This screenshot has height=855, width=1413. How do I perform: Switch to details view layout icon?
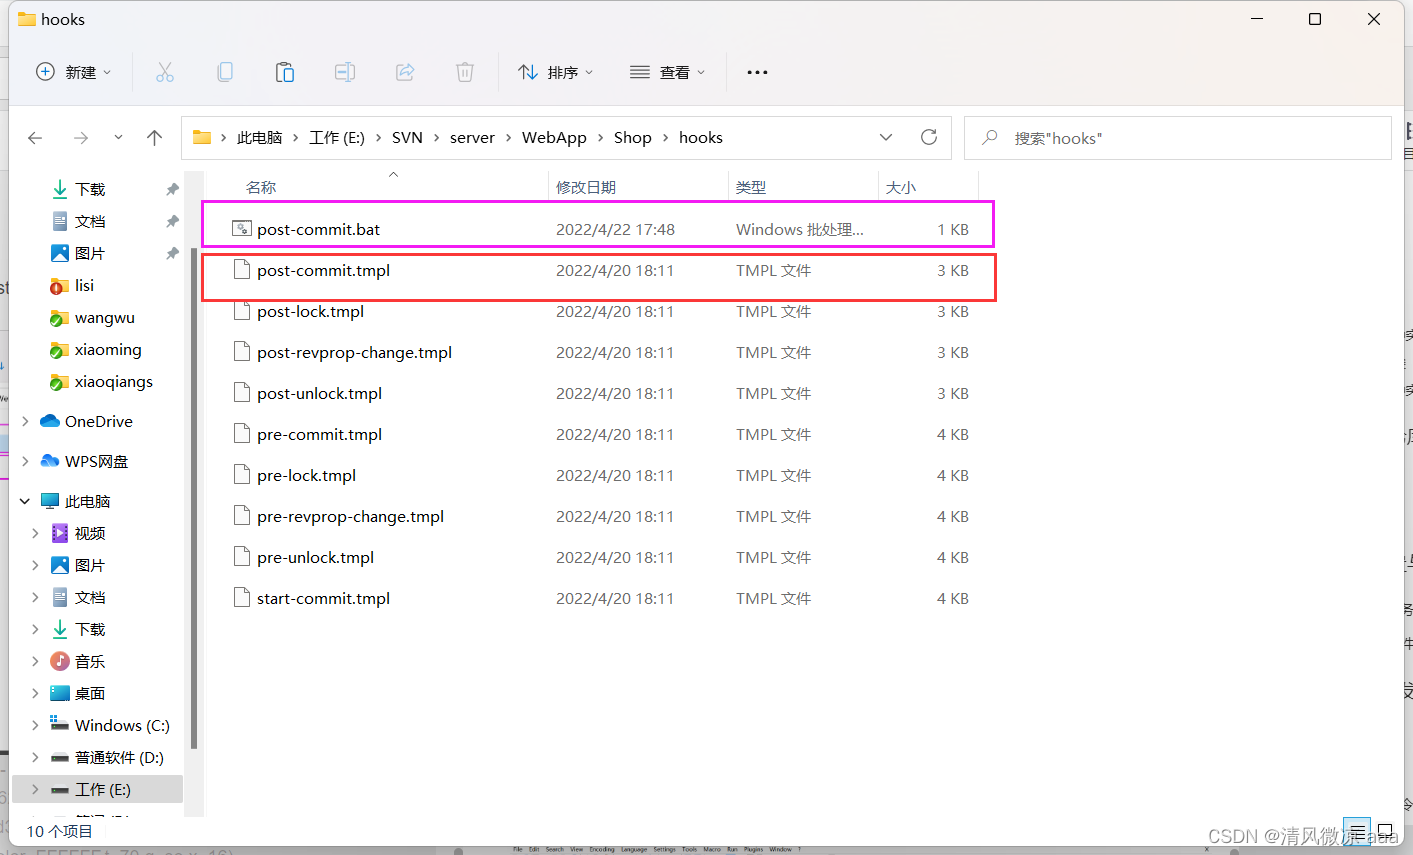coord(1357,831)
